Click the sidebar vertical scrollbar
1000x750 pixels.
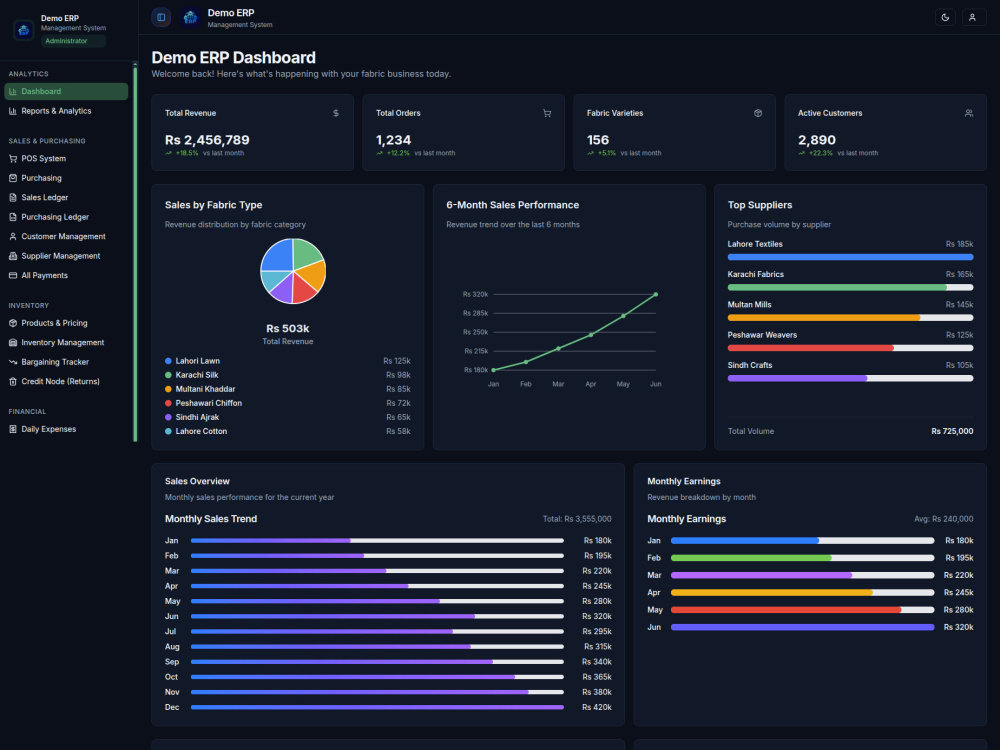pyautogui.click(x=135, y=252)
